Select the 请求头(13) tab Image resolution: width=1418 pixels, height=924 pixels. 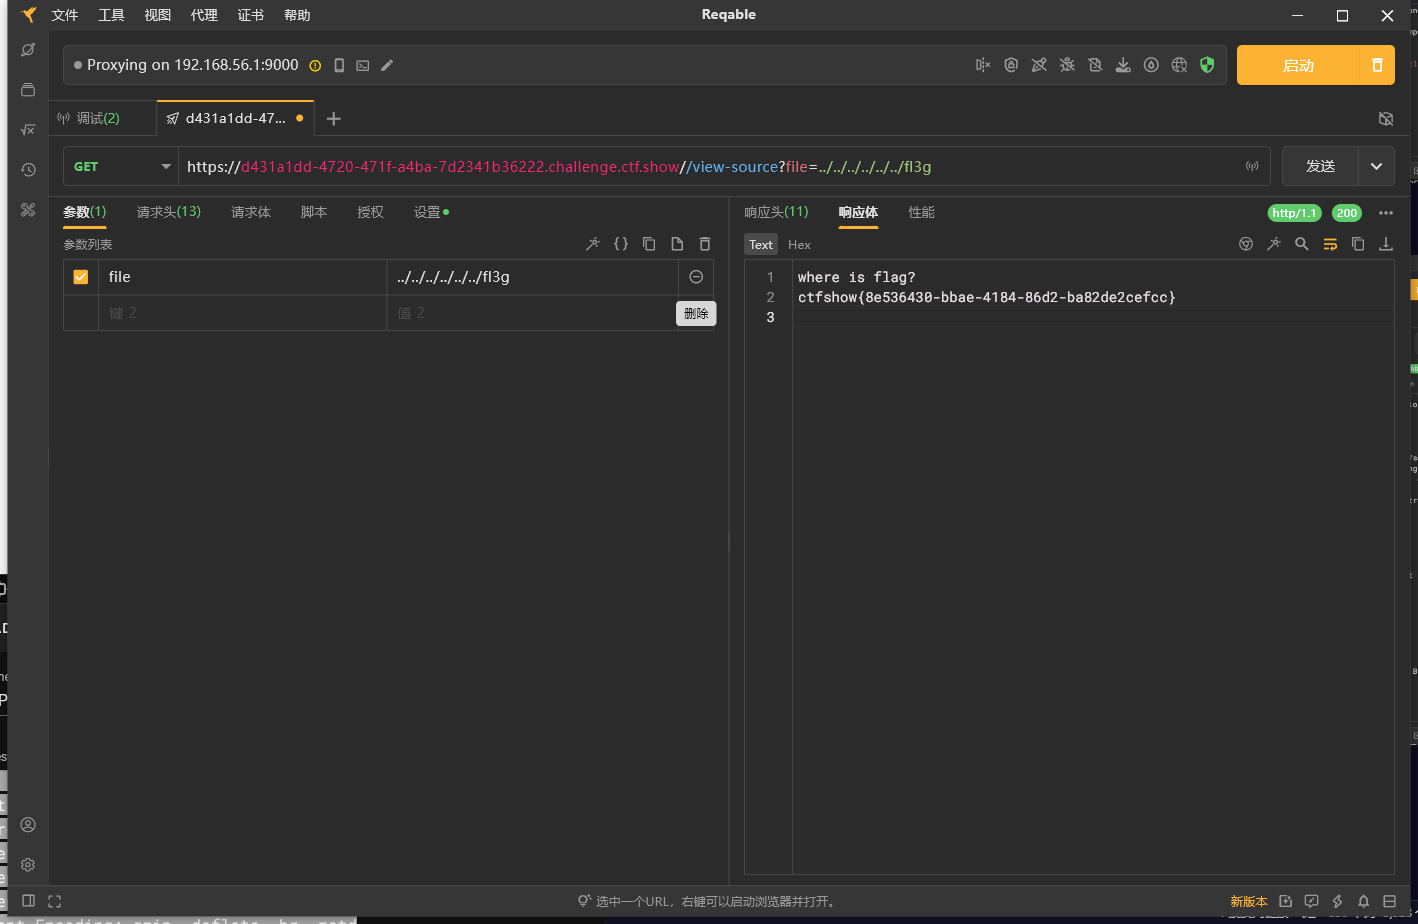point(169,212)
